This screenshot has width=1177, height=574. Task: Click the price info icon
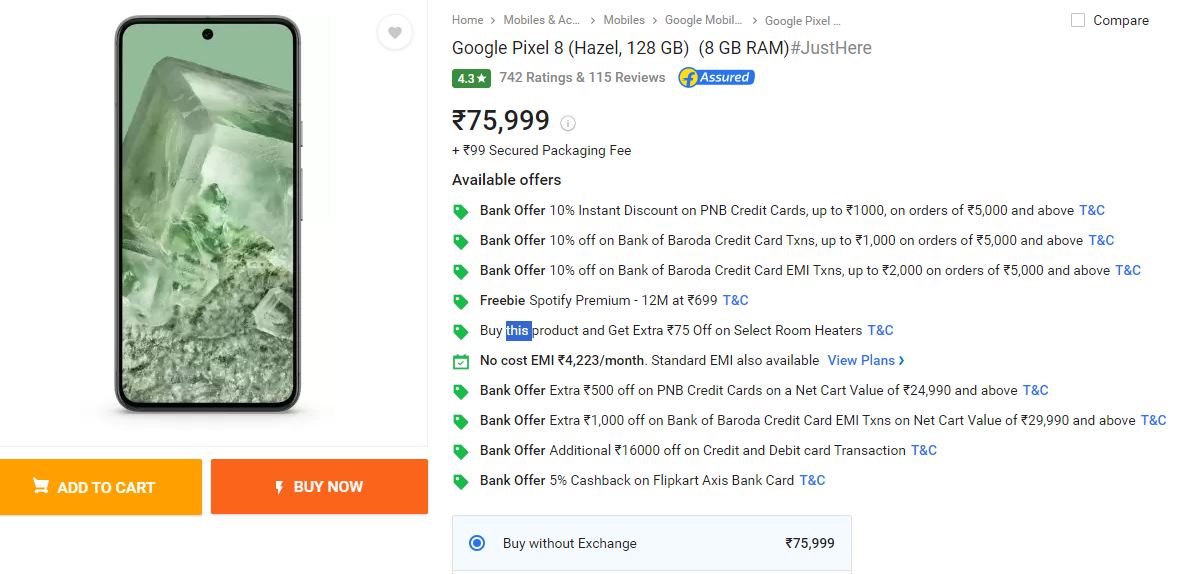[x=568, y=123]
